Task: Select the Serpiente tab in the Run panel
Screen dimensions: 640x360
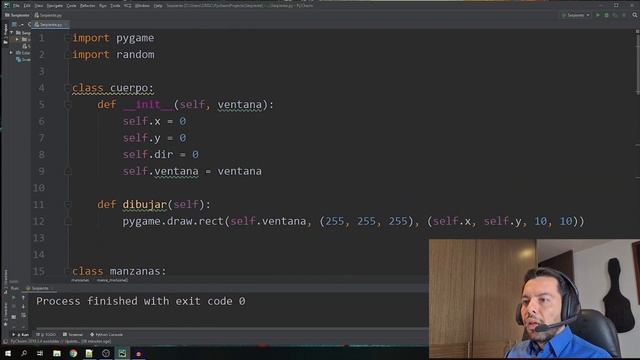Action: pos(40,288)
